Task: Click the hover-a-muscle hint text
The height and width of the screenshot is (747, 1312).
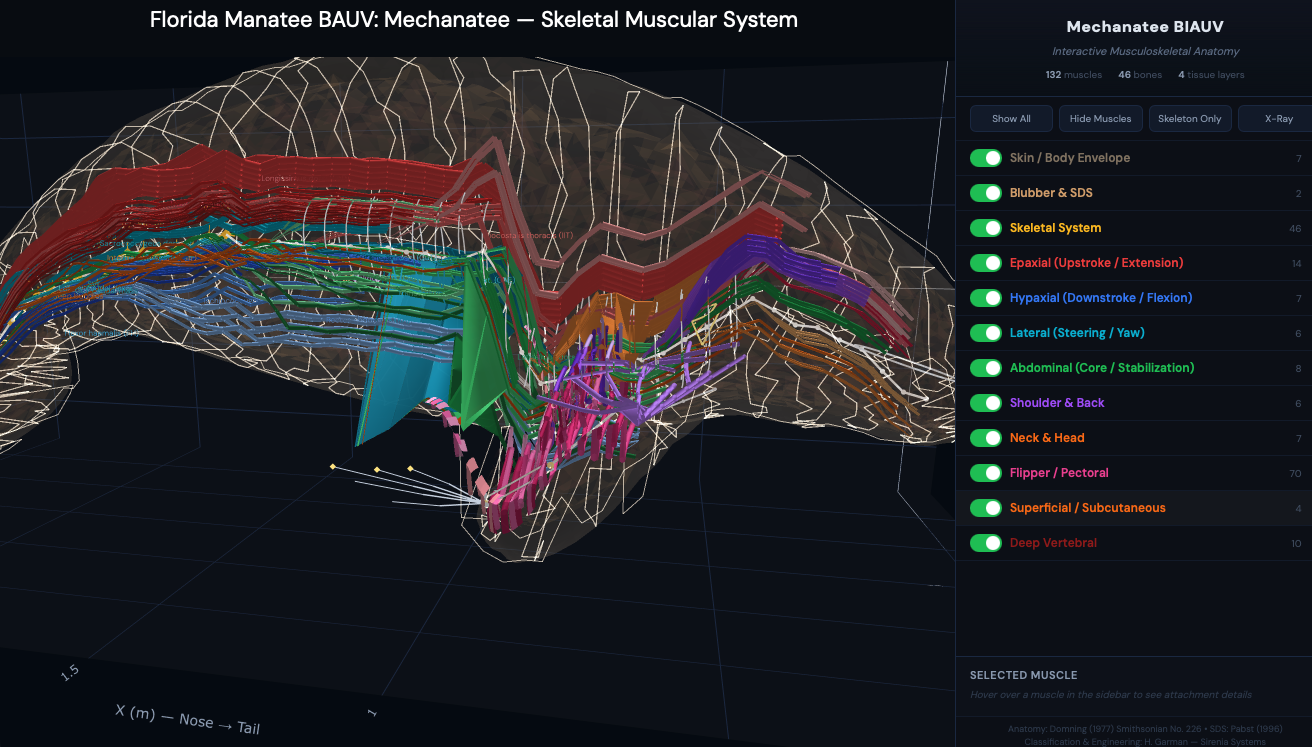Action: (x=1111, y=694)
